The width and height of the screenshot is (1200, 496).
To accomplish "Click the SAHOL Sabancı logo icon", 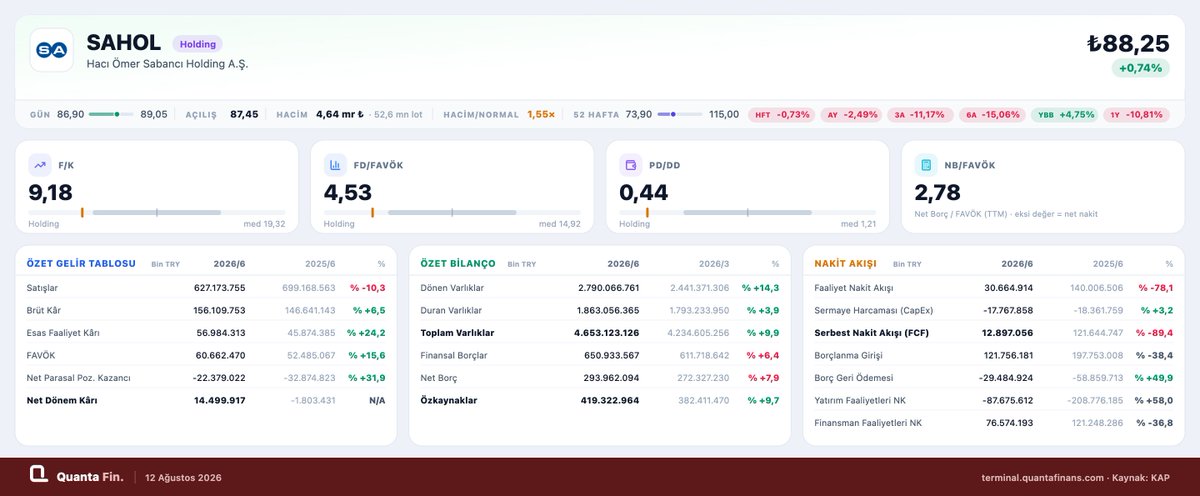I will (x=51, y=49).
